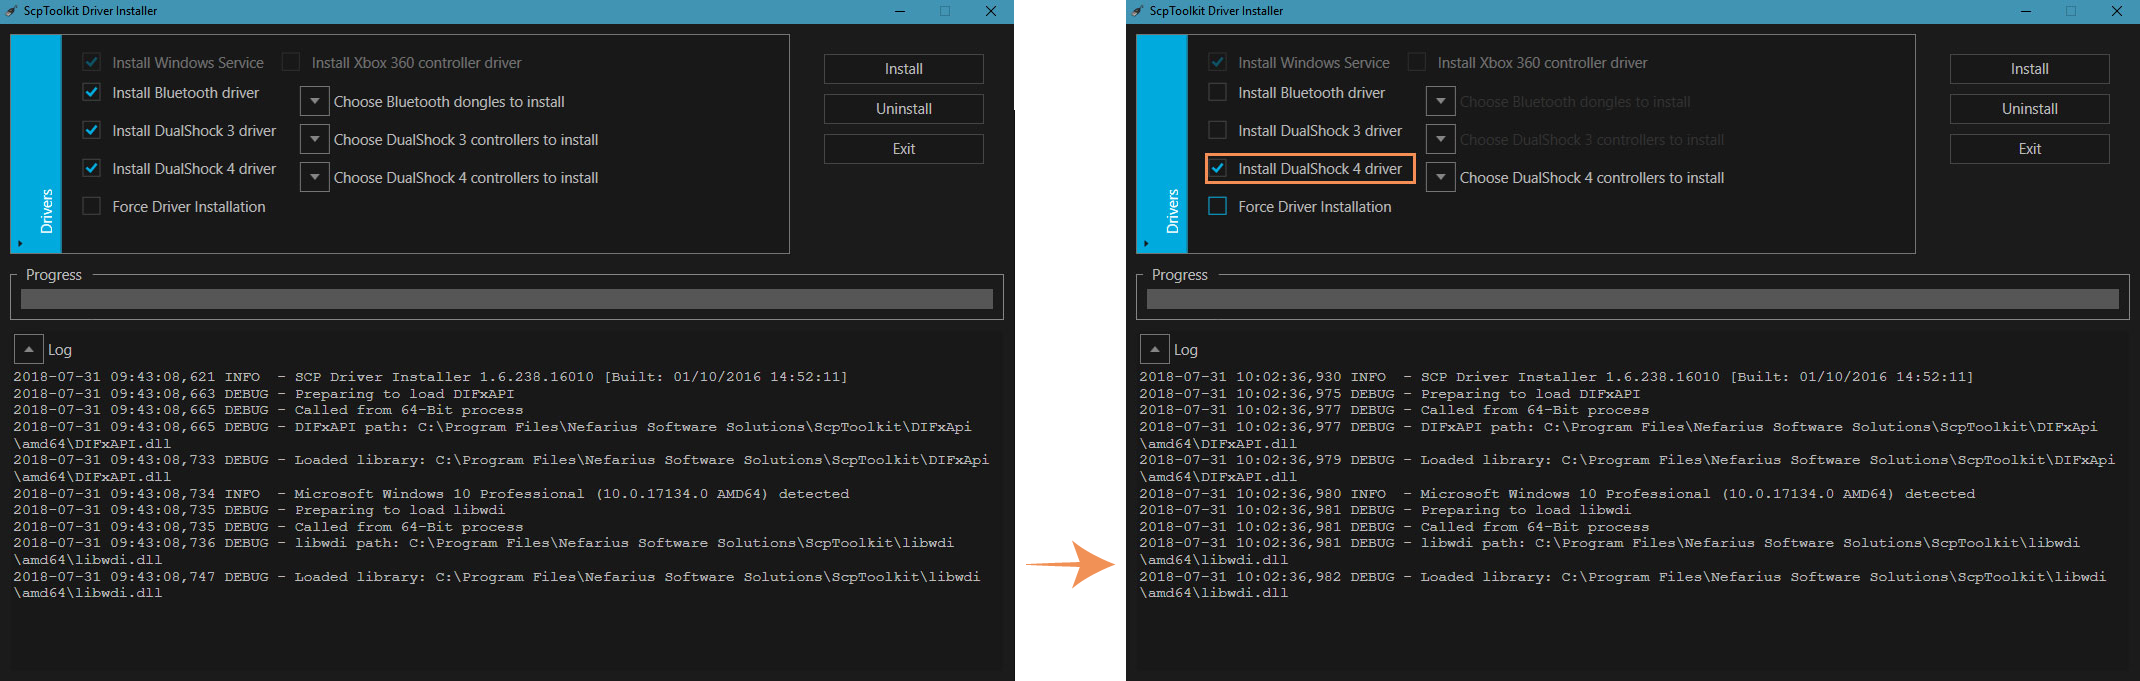Click small expand arrow below left Drivers tab
Viewport: 2140px width, 681px height.
20,243
